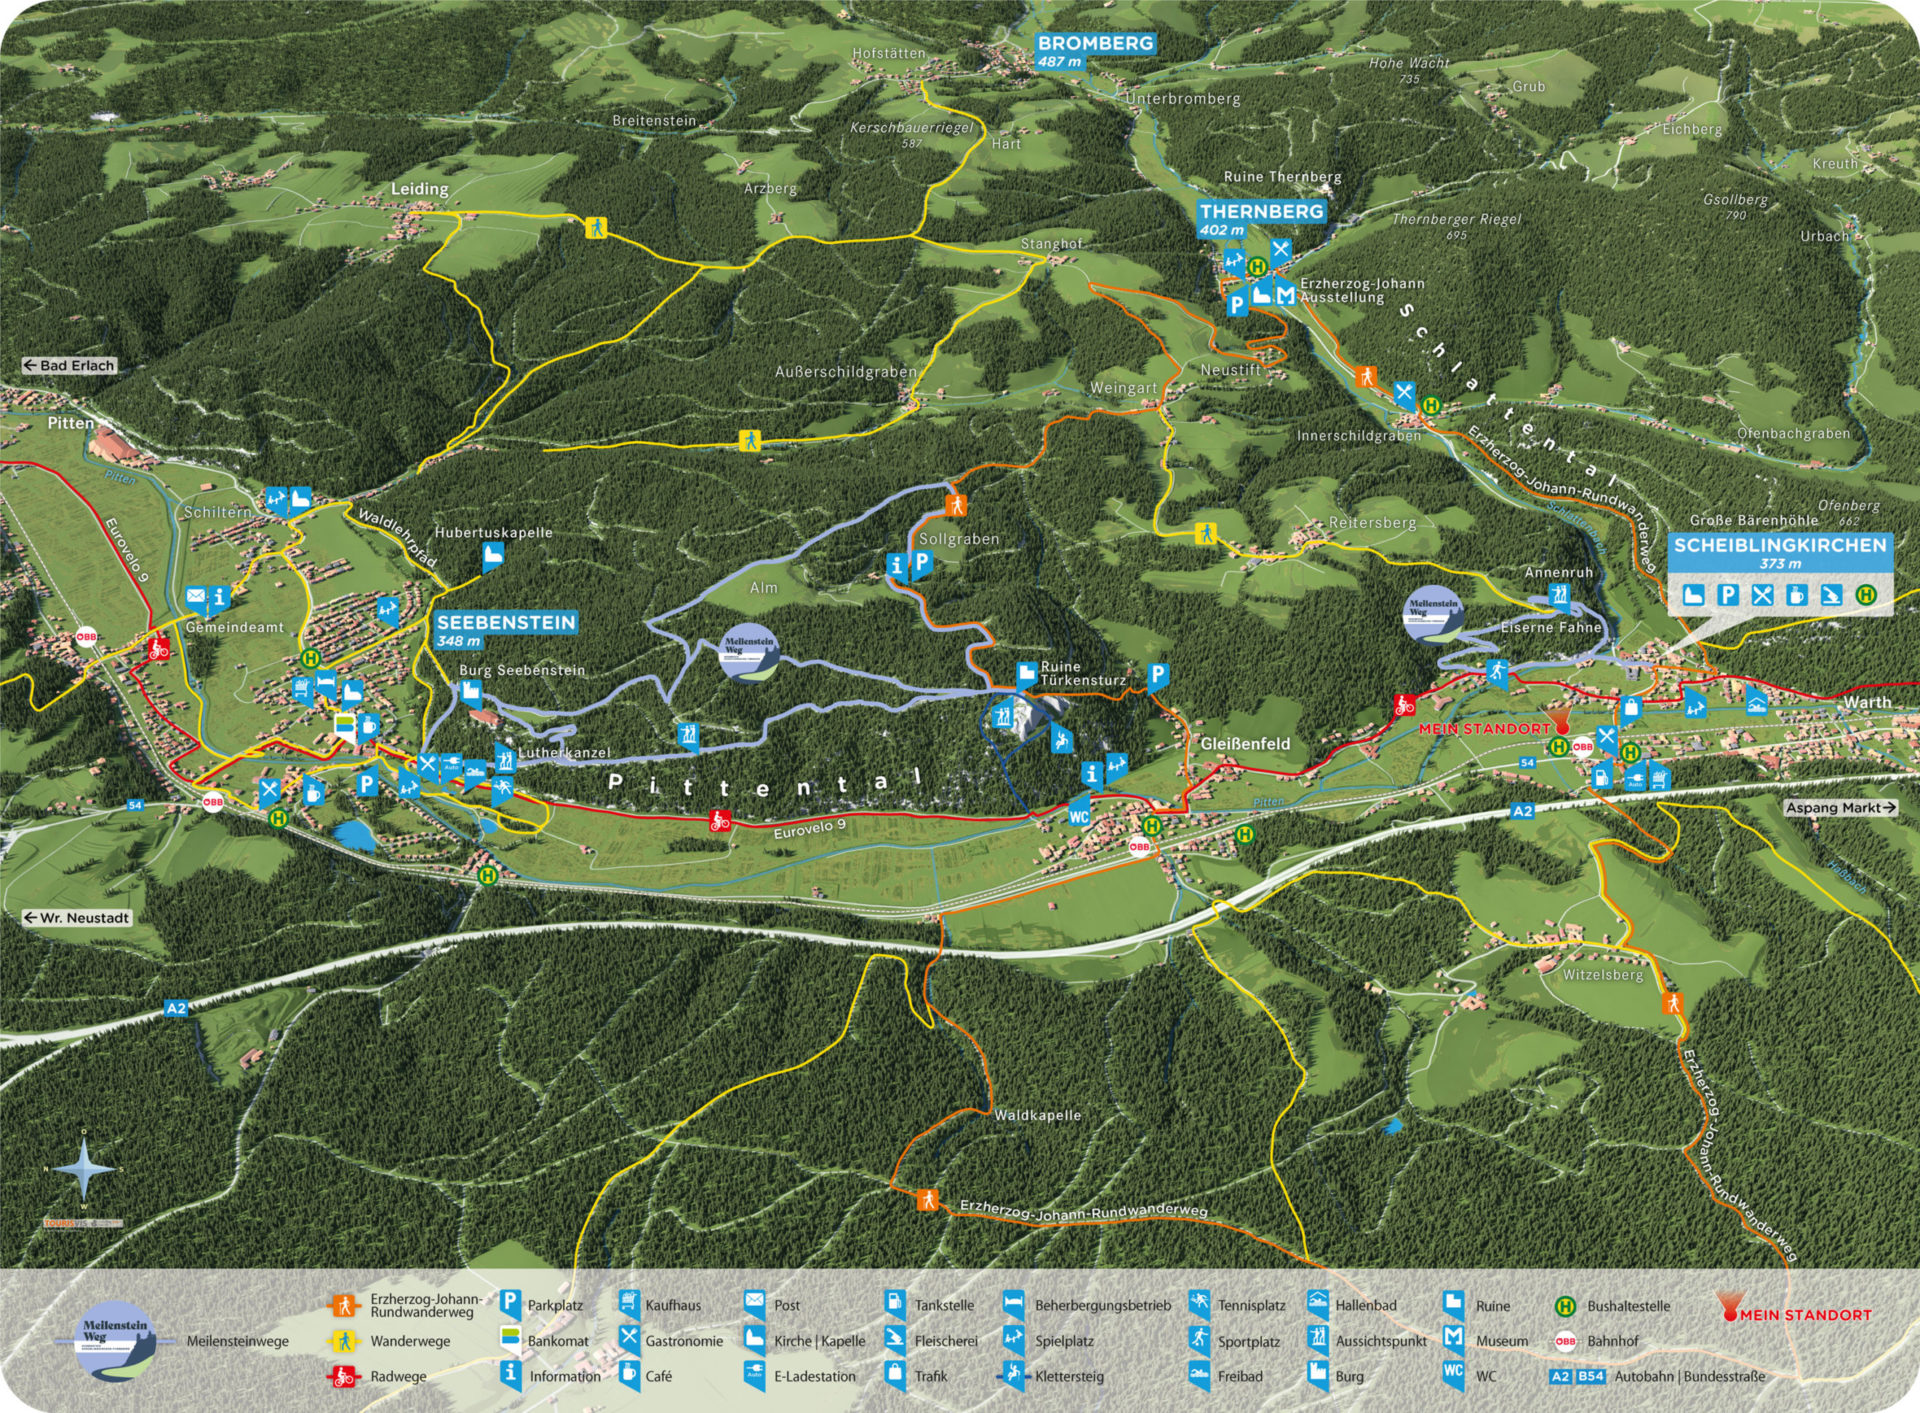Image resolution: width=1920 pixels, height=1413 pixels.
Task: Click the Post icon near Gemeindeamt
Action: 196,598
